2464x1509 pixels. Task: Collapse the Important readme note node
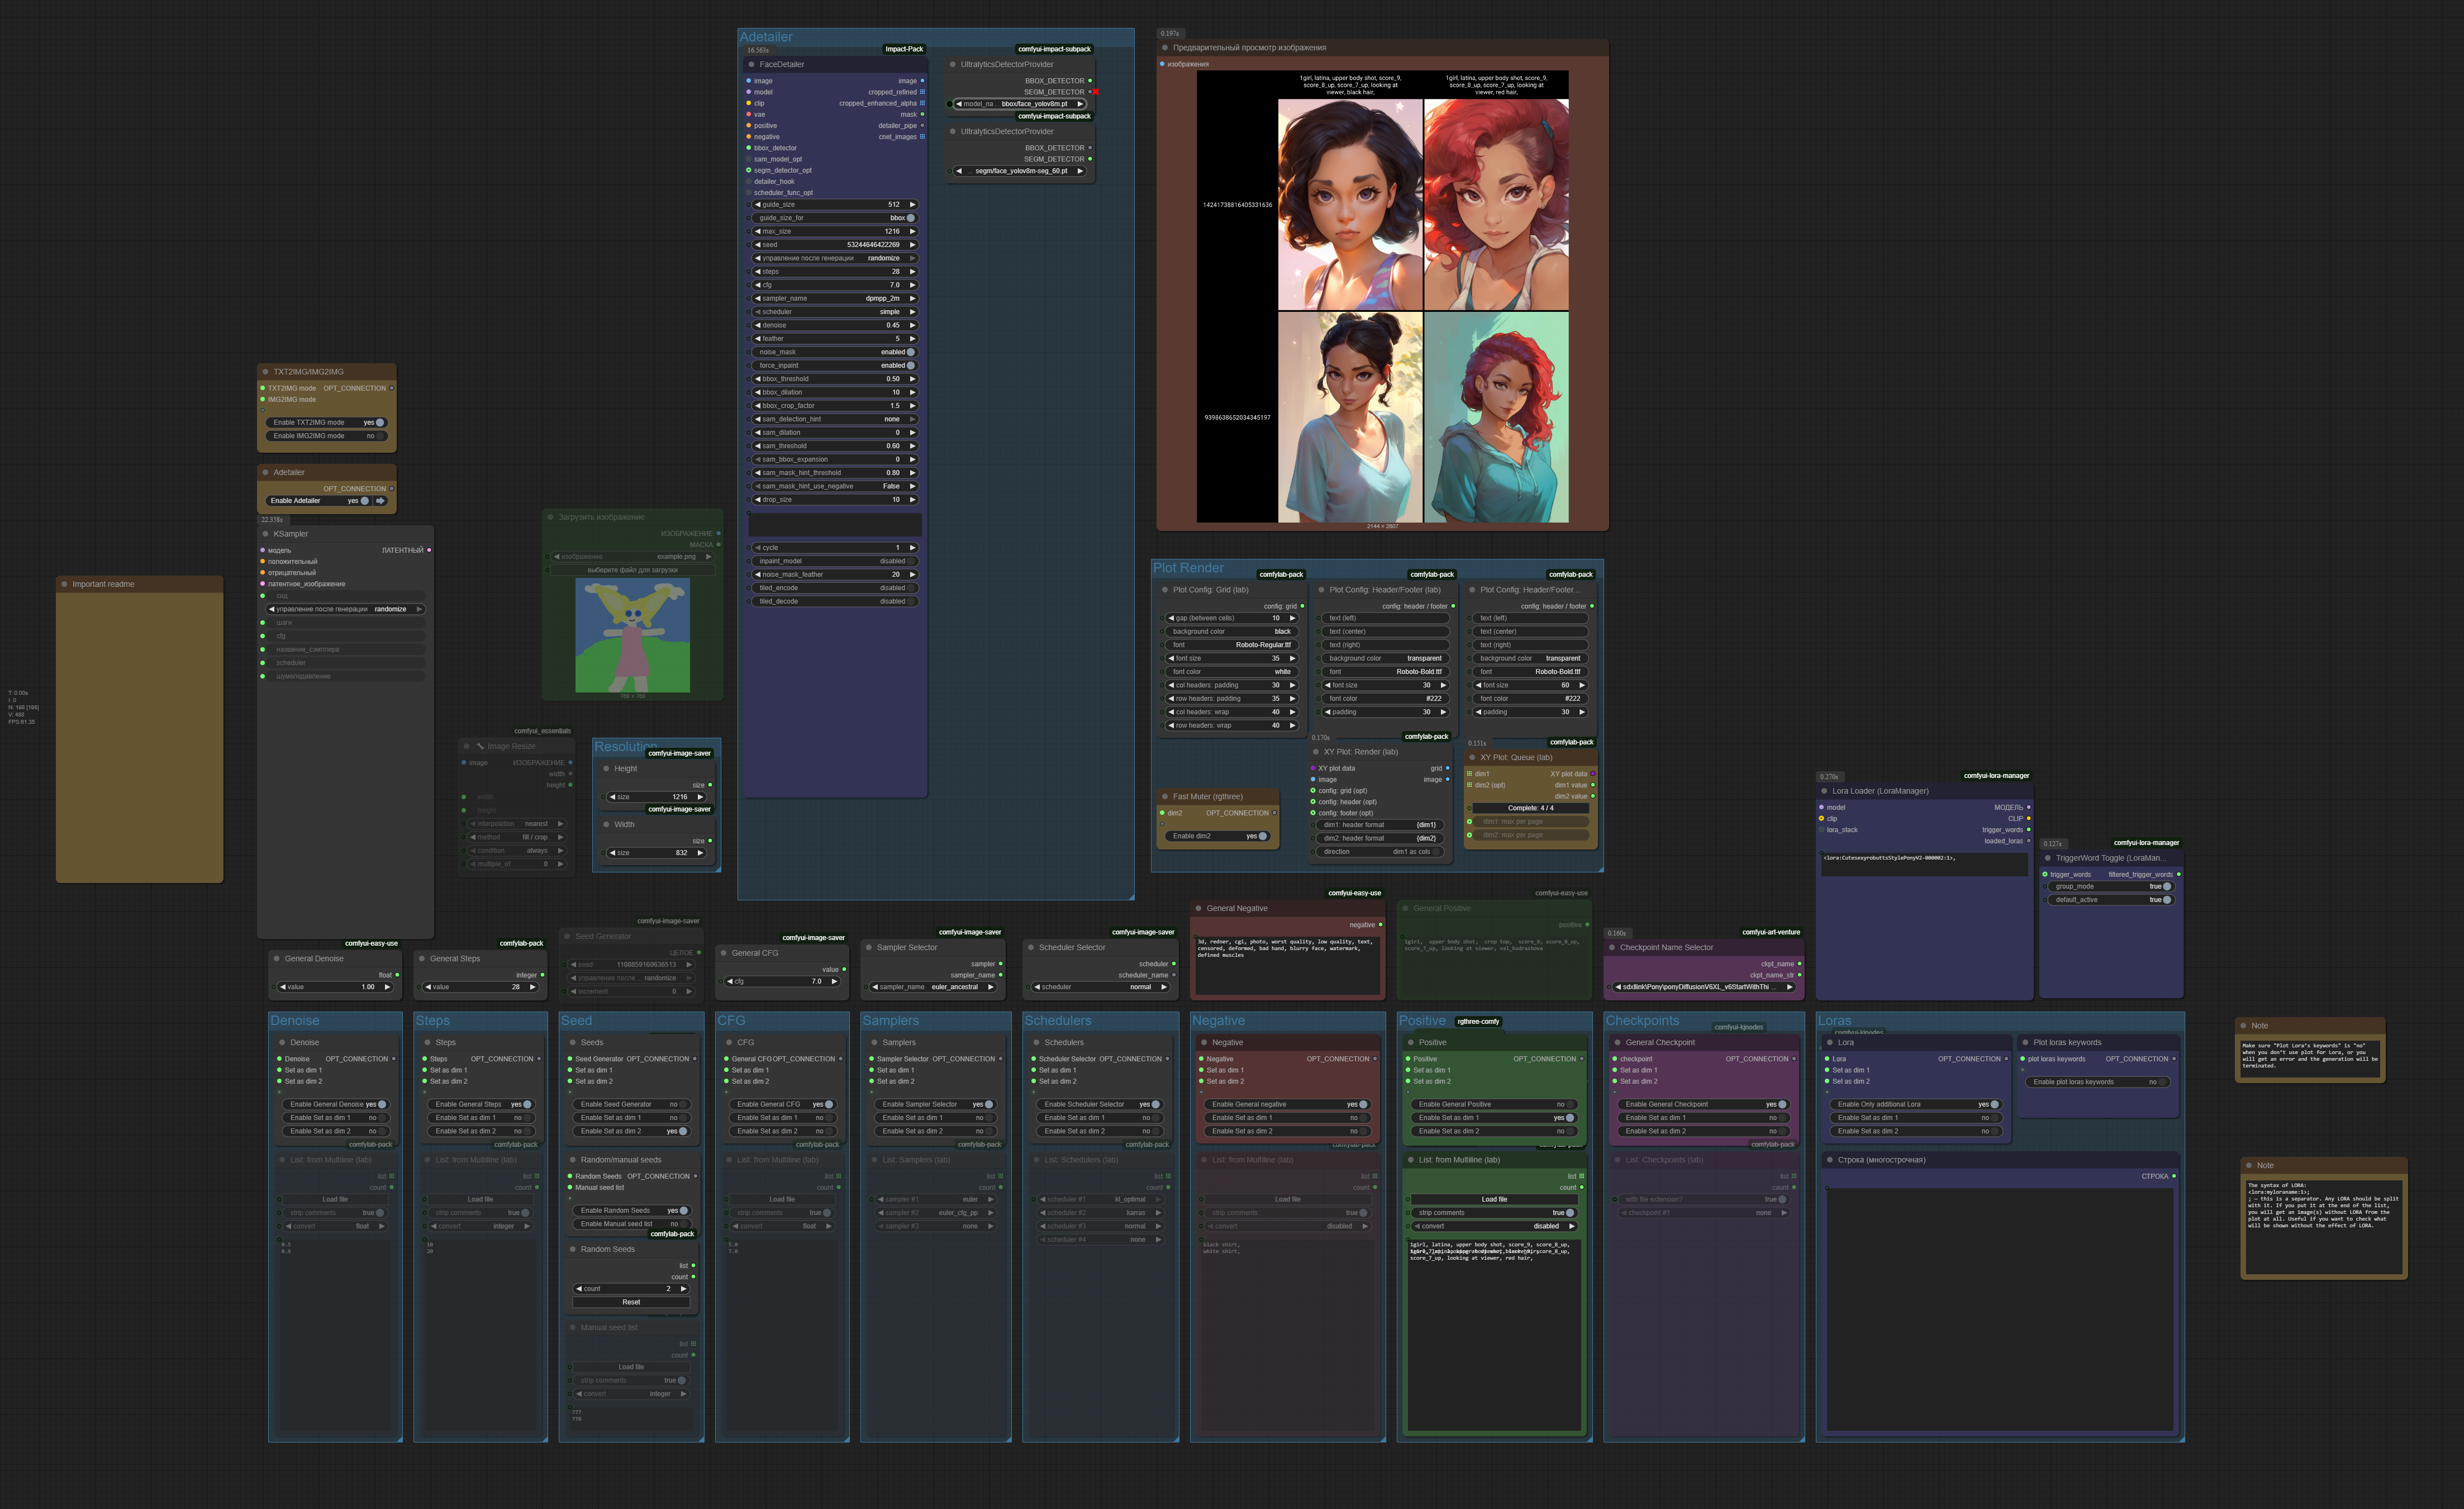point(64,584)
